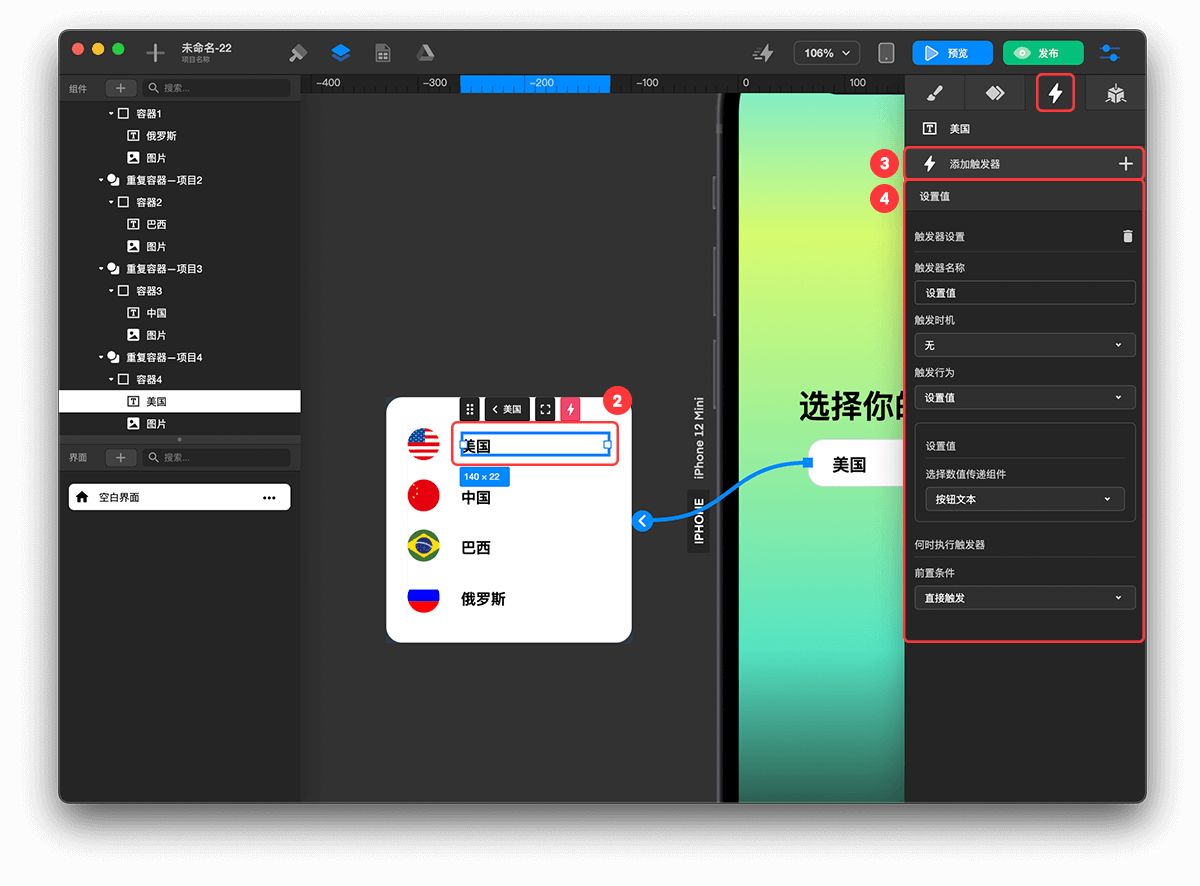
Task: Open the sliders settings icon at top right
Action: [1109, 53]
